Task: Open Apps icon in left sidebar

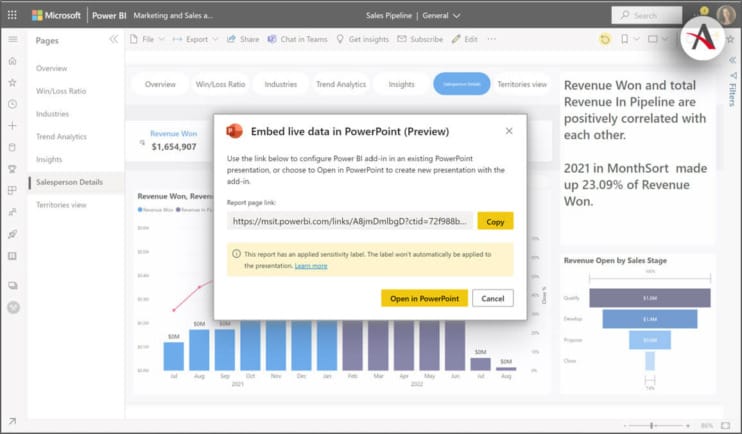Action: pos(13,190)
